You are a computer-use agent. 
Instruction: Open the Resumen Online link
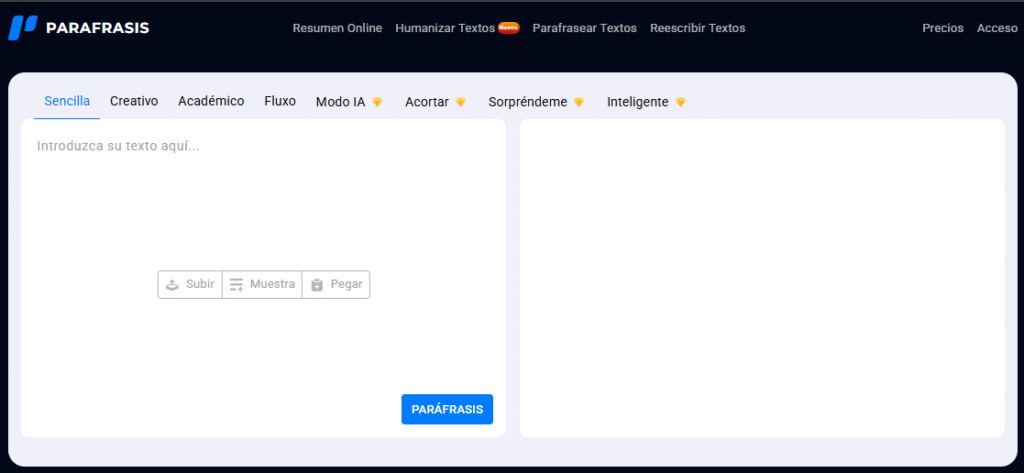(x=337, y=28)
